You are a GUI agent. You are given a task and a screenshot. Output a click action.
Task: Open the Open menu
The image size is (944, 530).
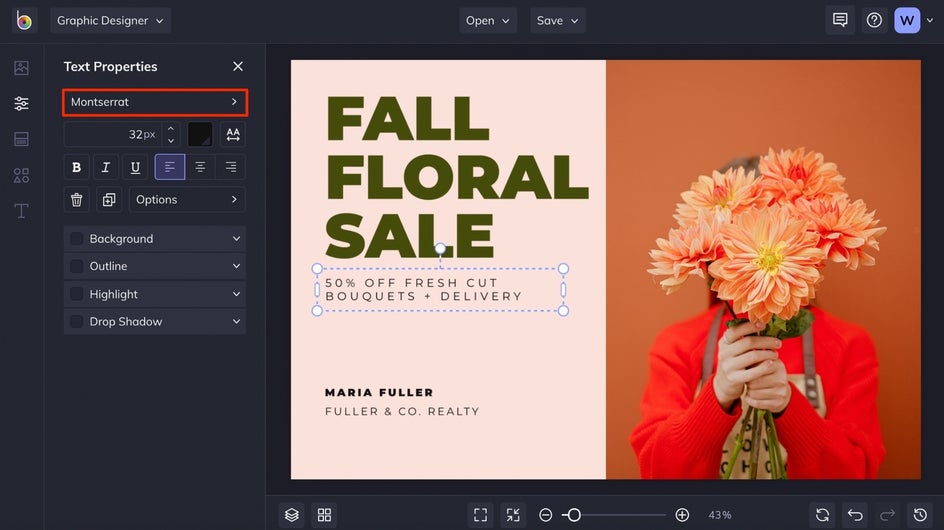[487, 21]
